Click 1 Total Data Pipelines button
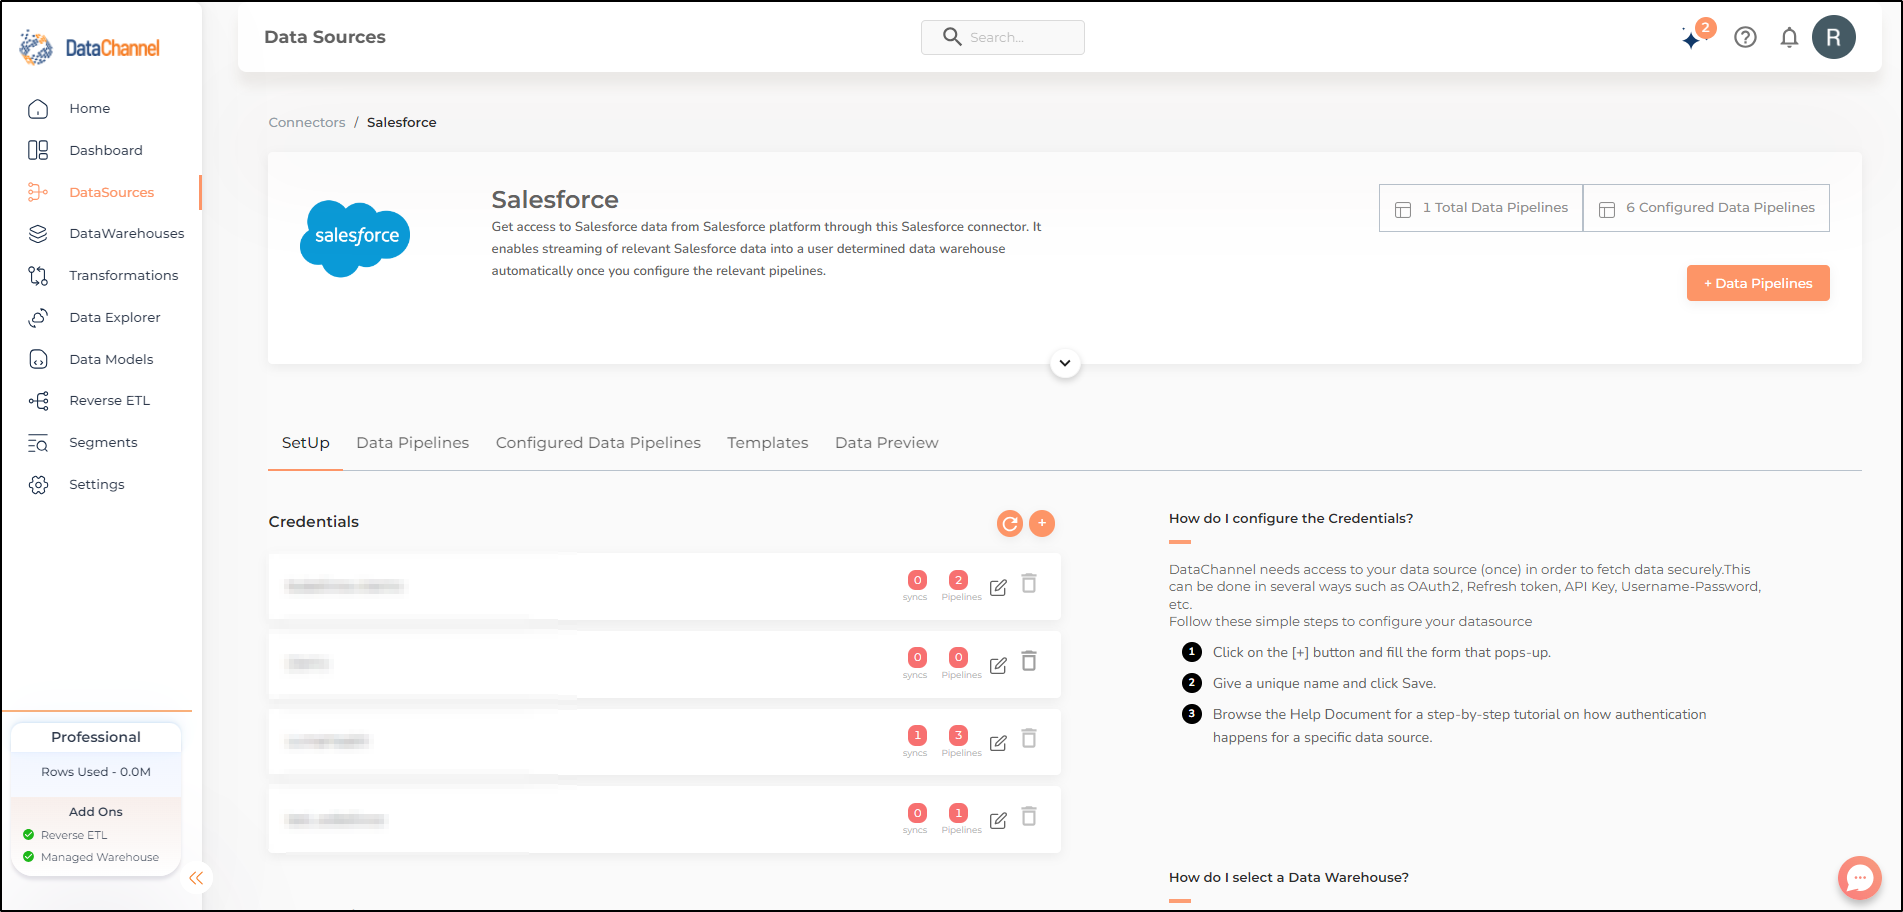 click(1481, 208)
